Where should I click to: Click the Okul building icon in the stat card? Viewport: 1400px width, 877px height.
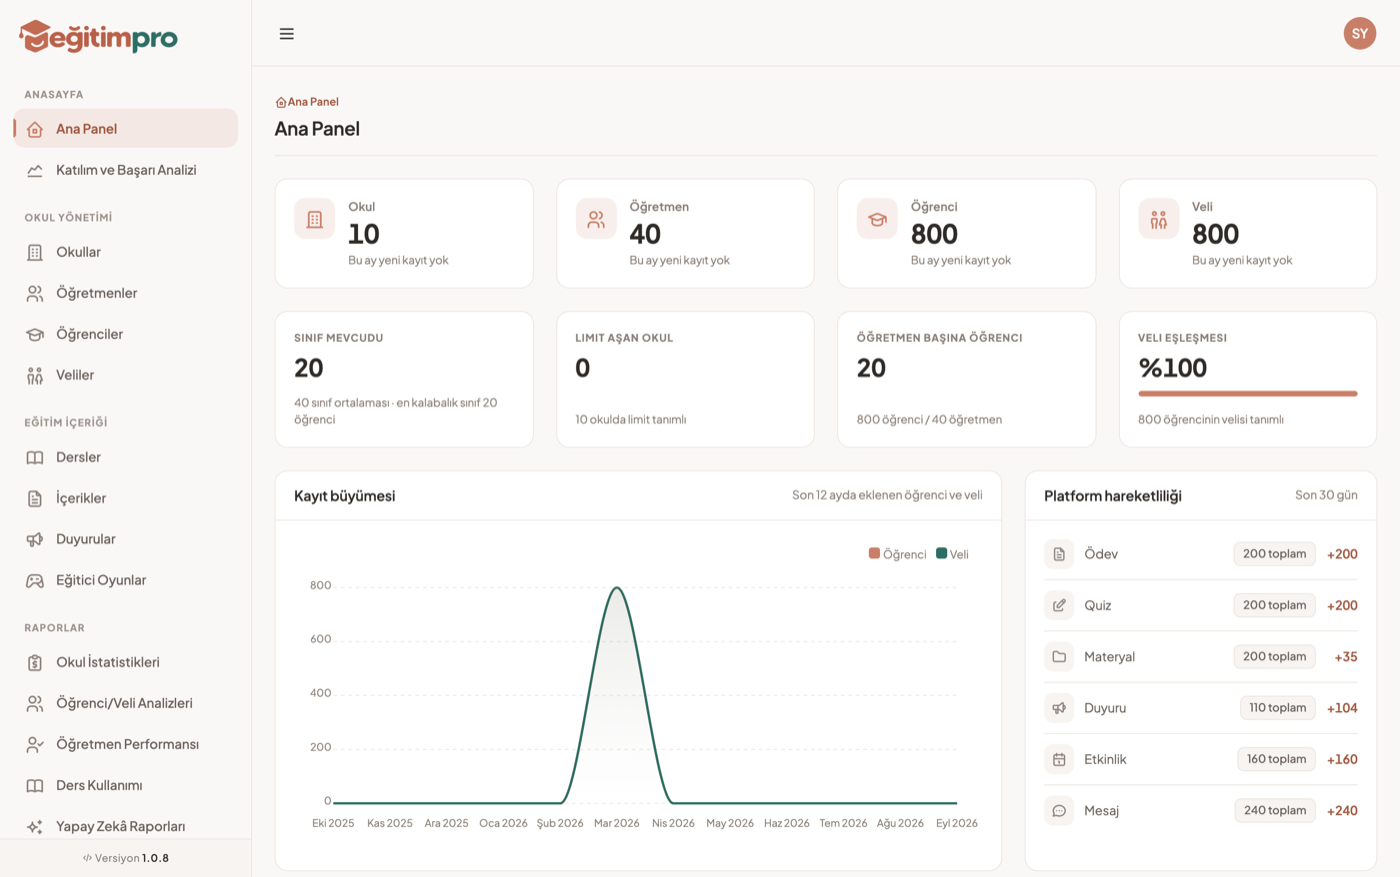[315, 219]
